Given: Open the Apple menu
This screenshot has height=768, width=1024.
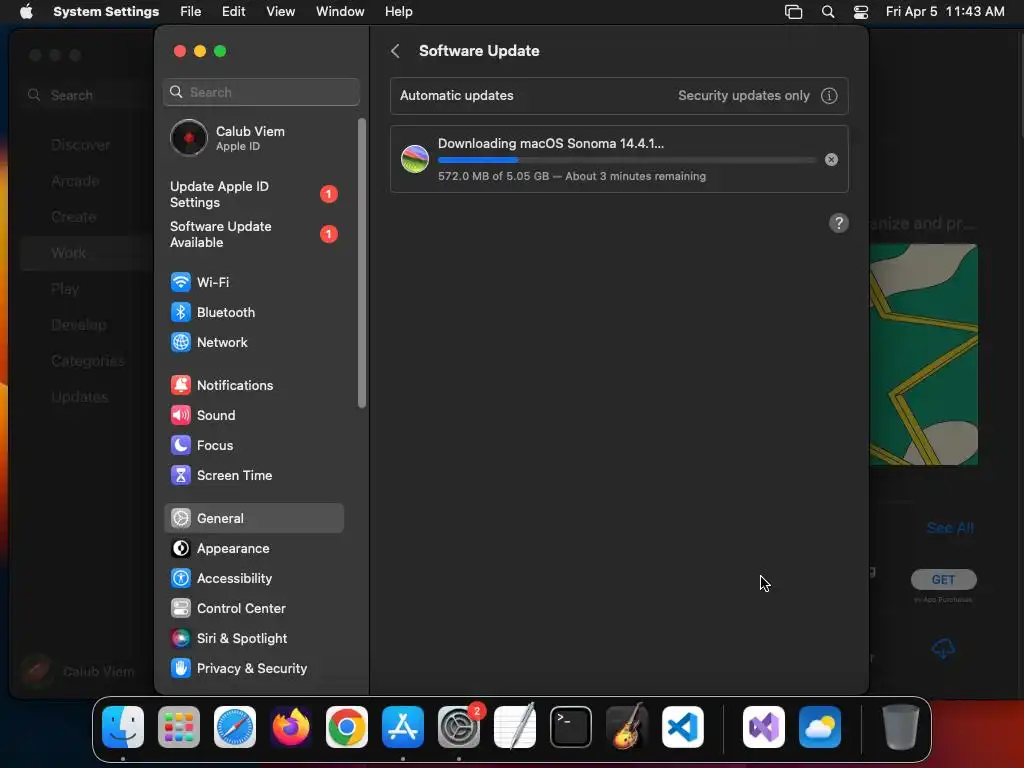Looking at the screenshot, I should tap(26, 12).
